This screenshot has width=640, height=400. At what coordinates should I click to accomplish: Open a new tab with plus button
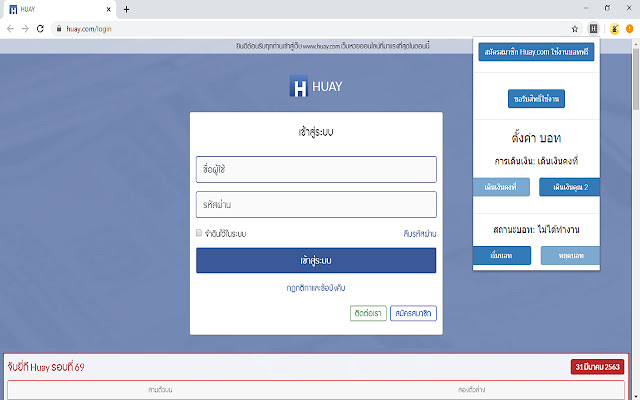tap(126, 9)
